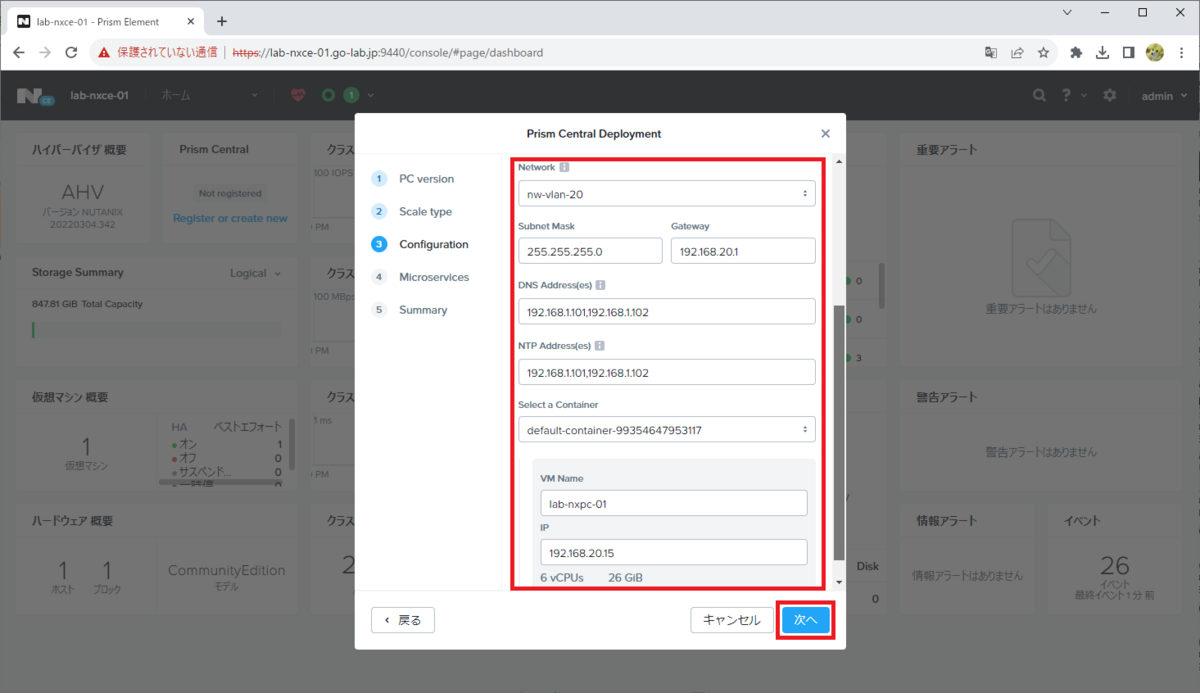The height and width of the screenshot is (693, 1200).
Task: Click the キャンセル cancel button
Action: (732, 620)
